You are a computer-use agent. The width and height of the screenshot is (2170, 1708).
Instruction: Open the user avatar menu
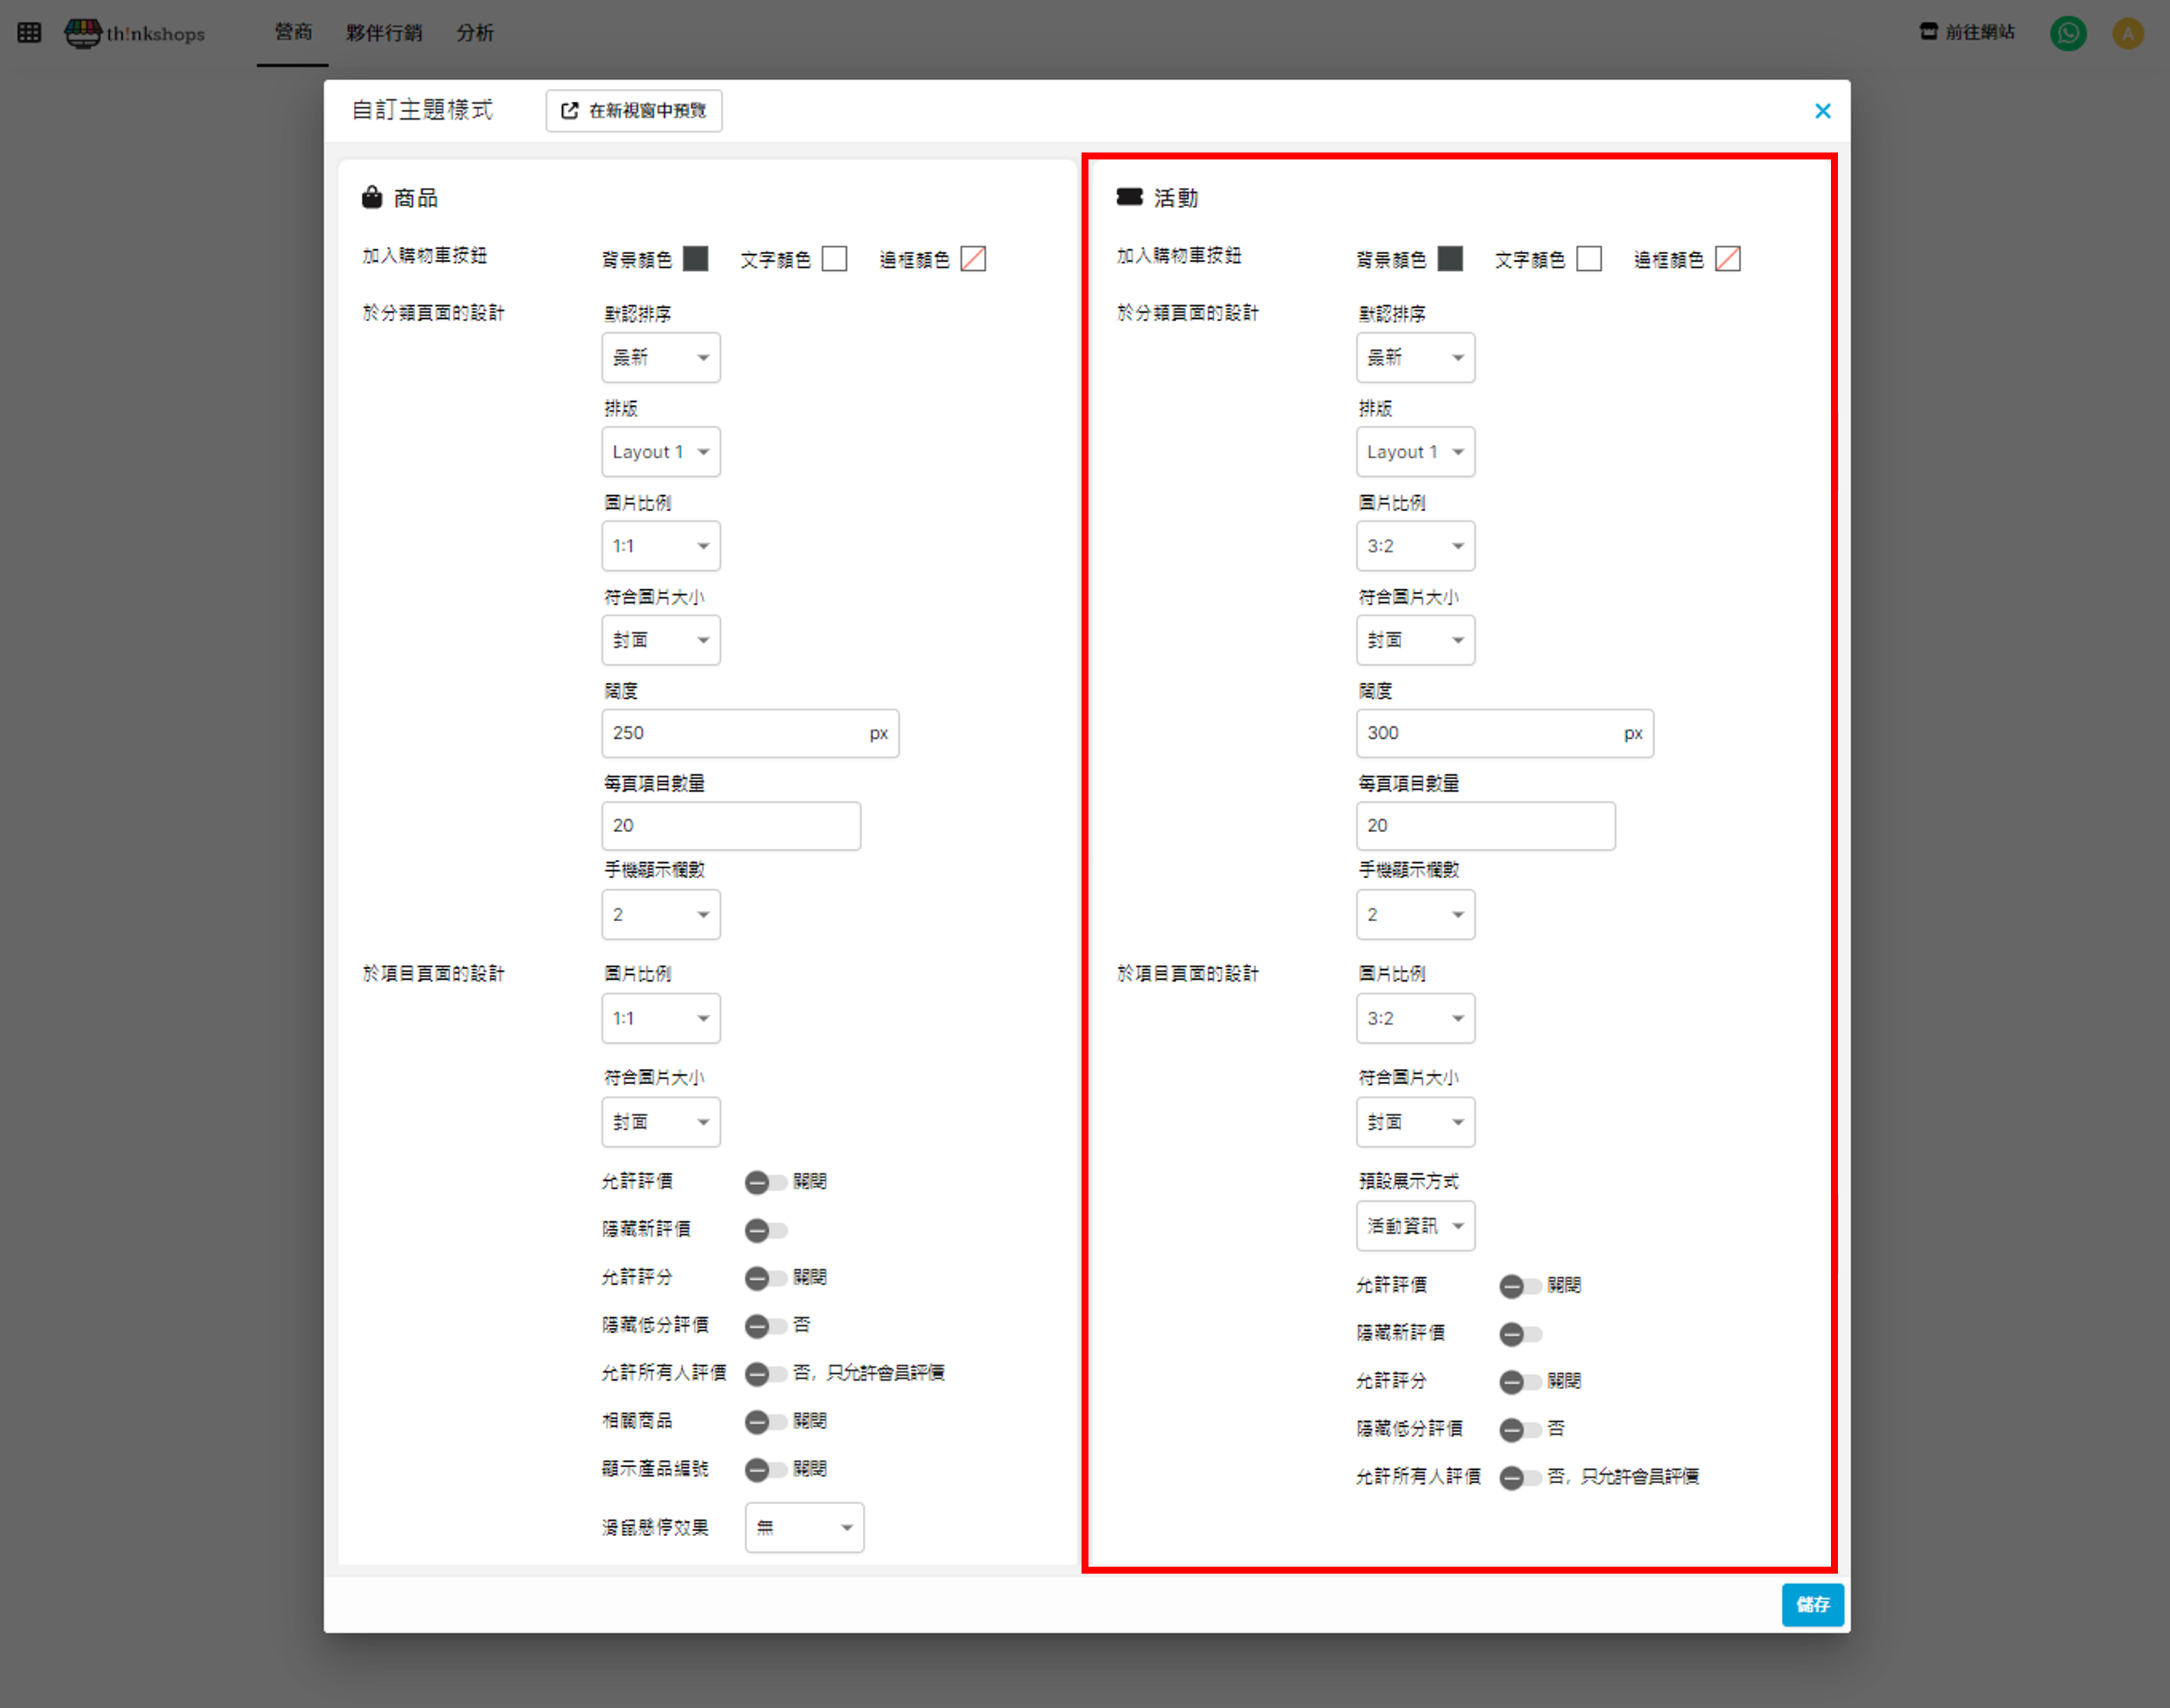2127,33
